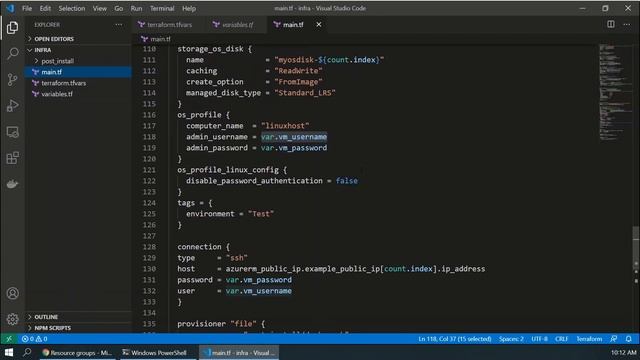Expand the Open Editors section

click(x=54, y=39)
